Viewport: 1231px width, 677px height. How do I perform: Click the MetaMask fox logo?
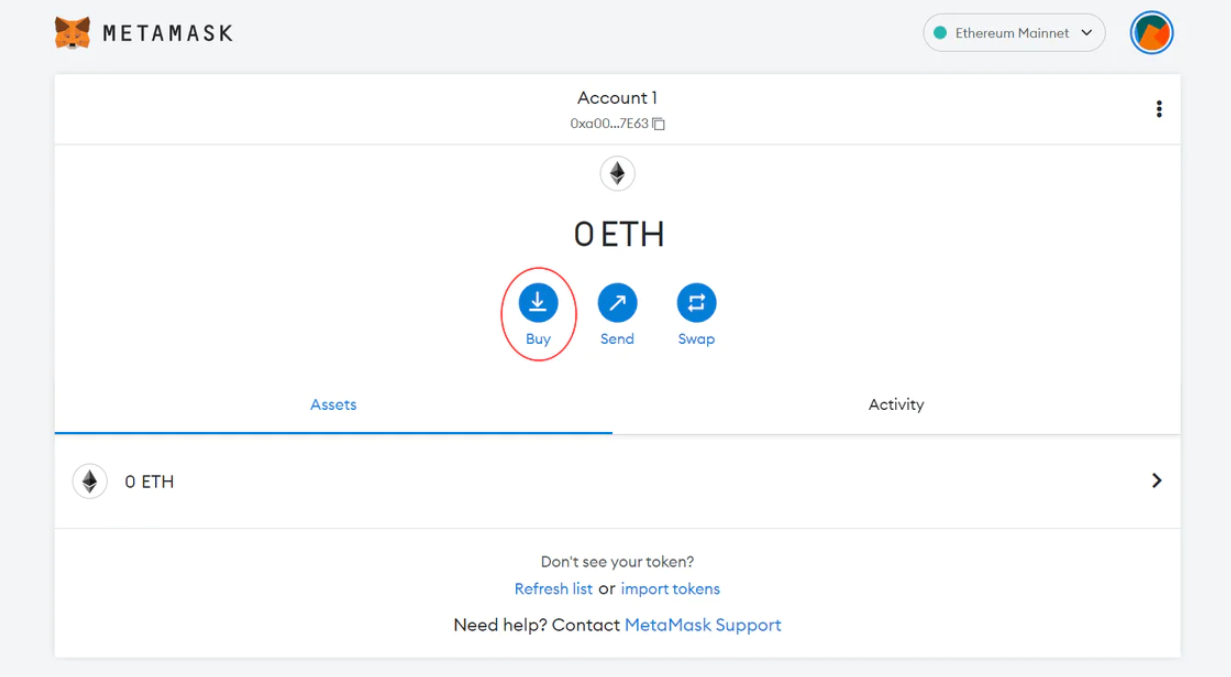(x=72, y=33)
